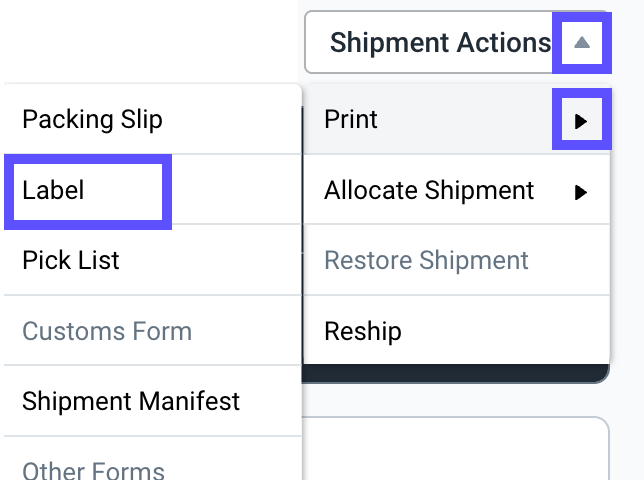Click the black triangle beside Allocate Shipment
This screenshot has width=644, height=480.
coord(581,192)
